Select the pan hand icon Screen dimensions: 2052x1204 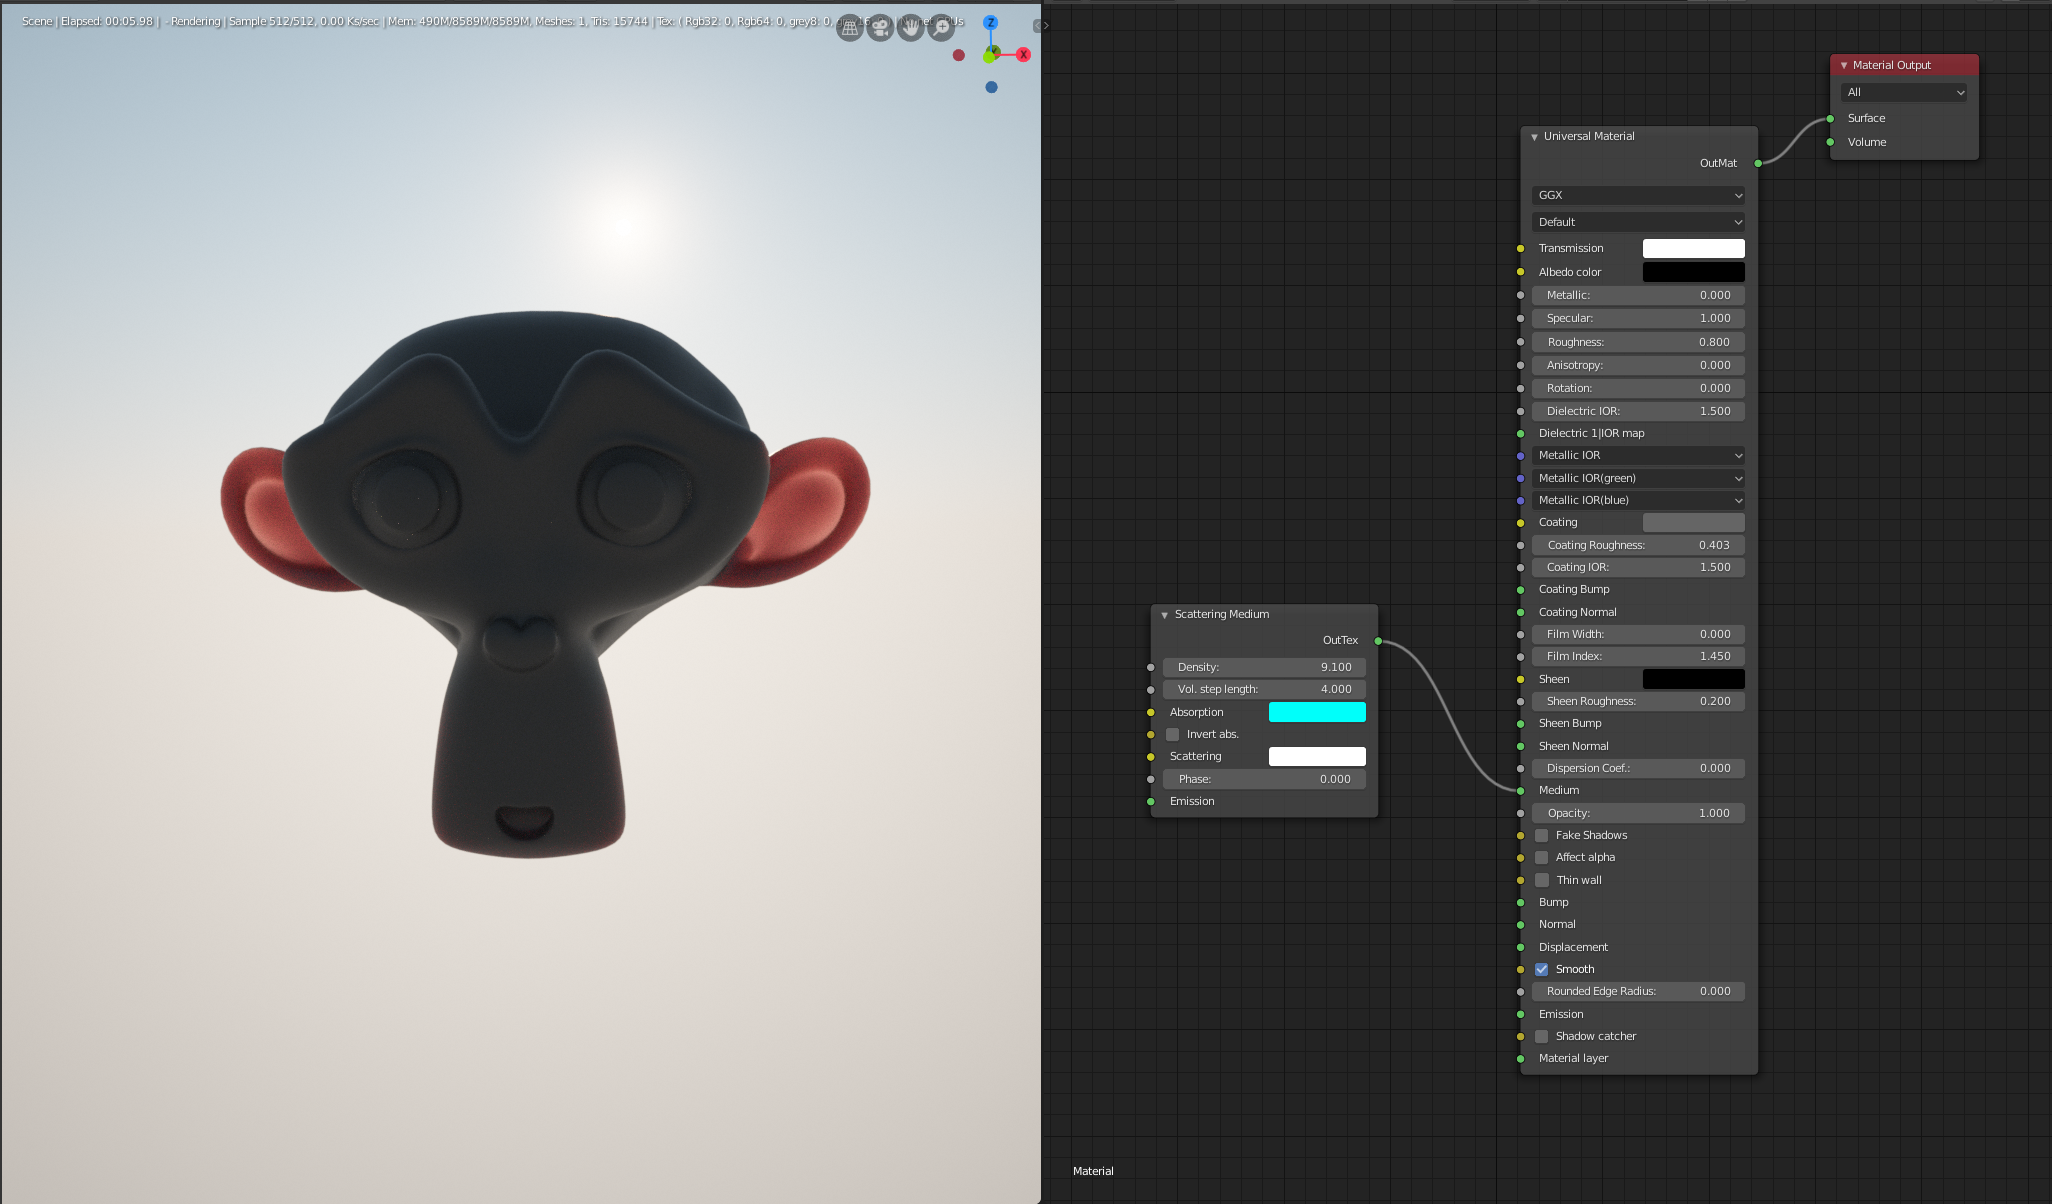pos(910,28)
